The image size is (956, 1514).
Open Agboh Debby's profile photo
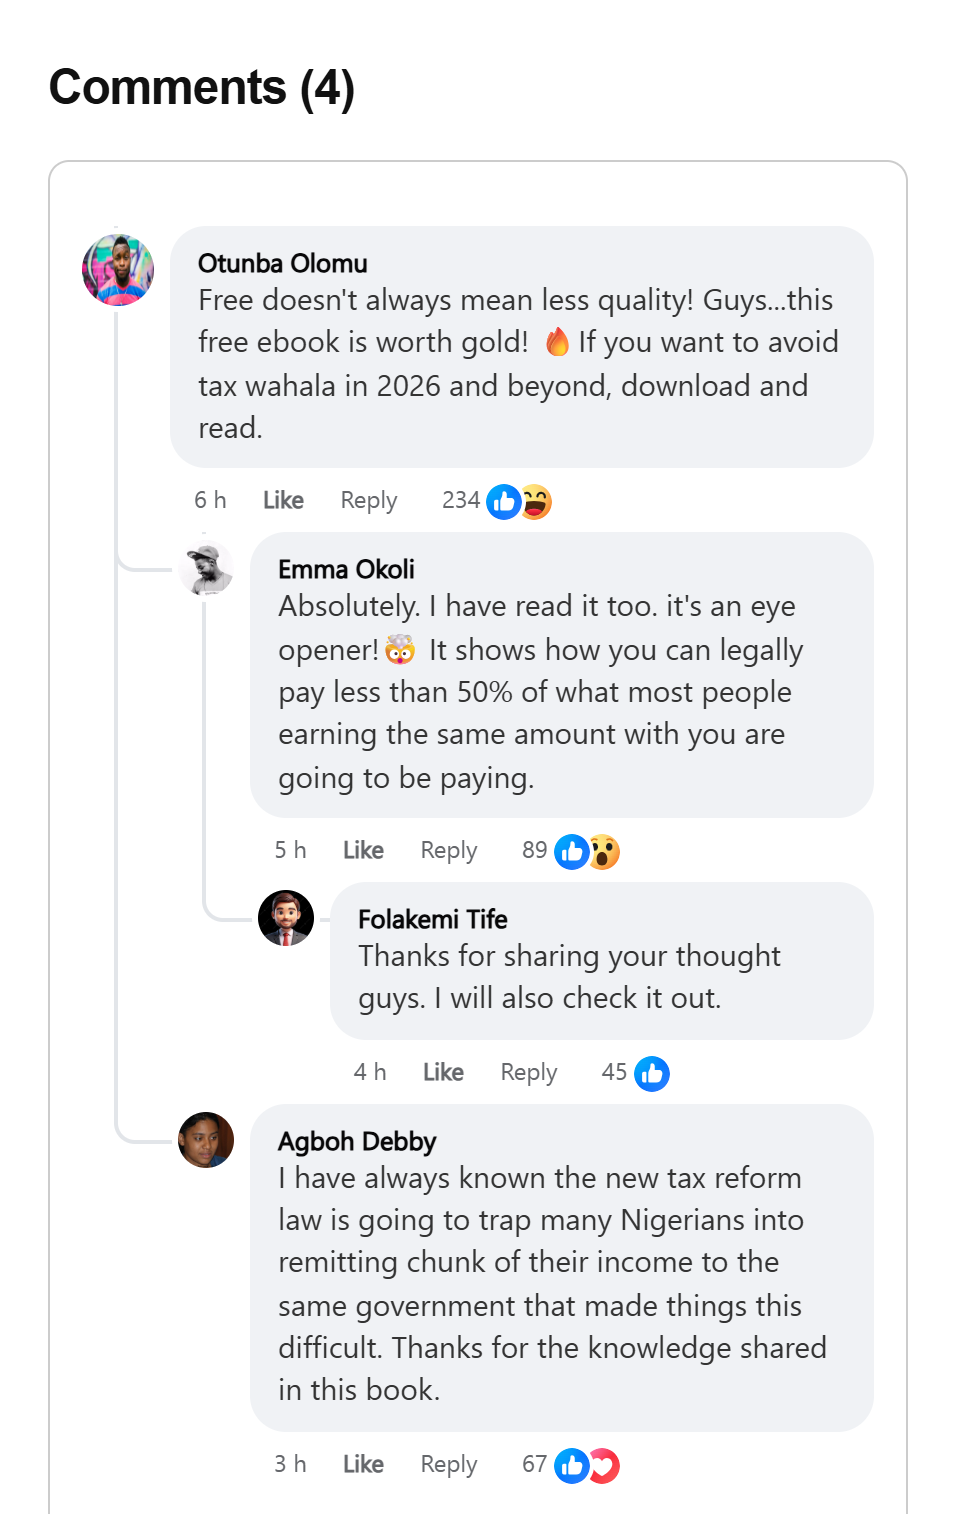point(206,1140)
